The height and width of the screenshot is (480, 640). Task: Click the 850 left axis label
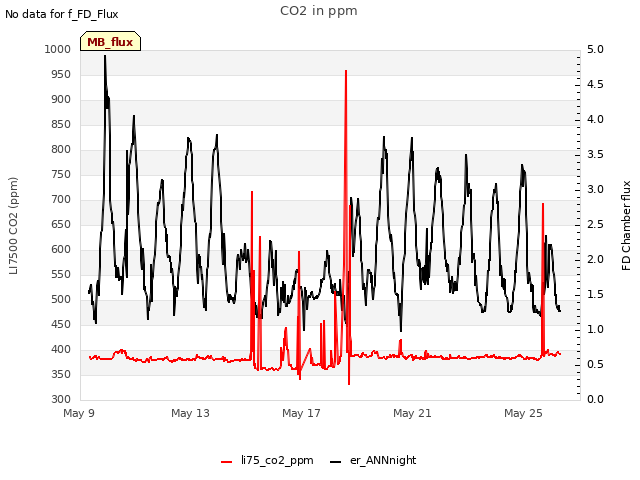[61, 124]
